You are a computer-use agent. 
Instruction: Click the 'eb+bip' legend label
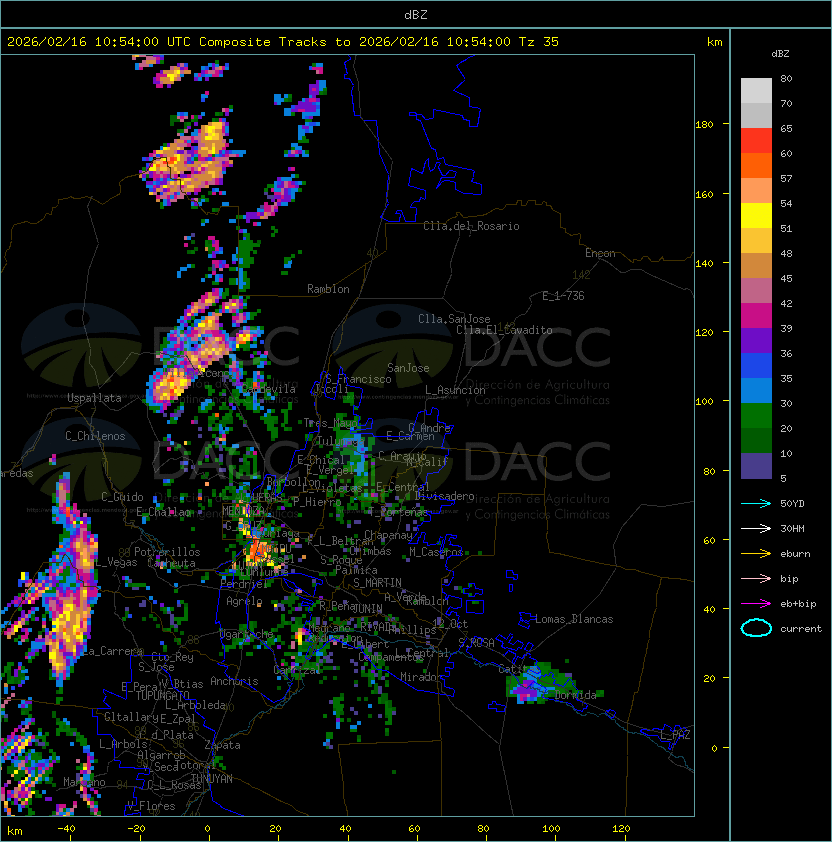tap(798, 604)
